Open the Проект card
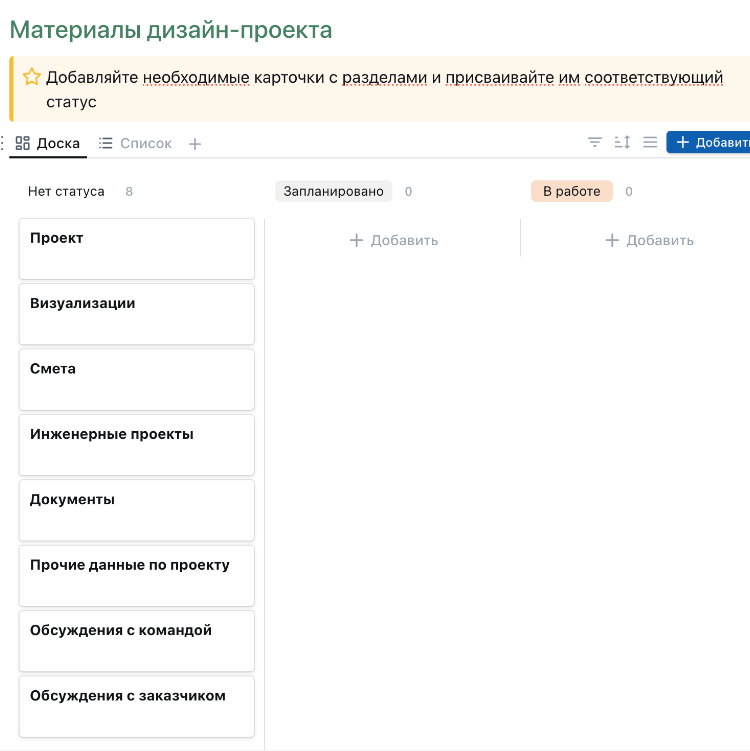The height and width of the screenshot is (751, 750). [136, 249]
